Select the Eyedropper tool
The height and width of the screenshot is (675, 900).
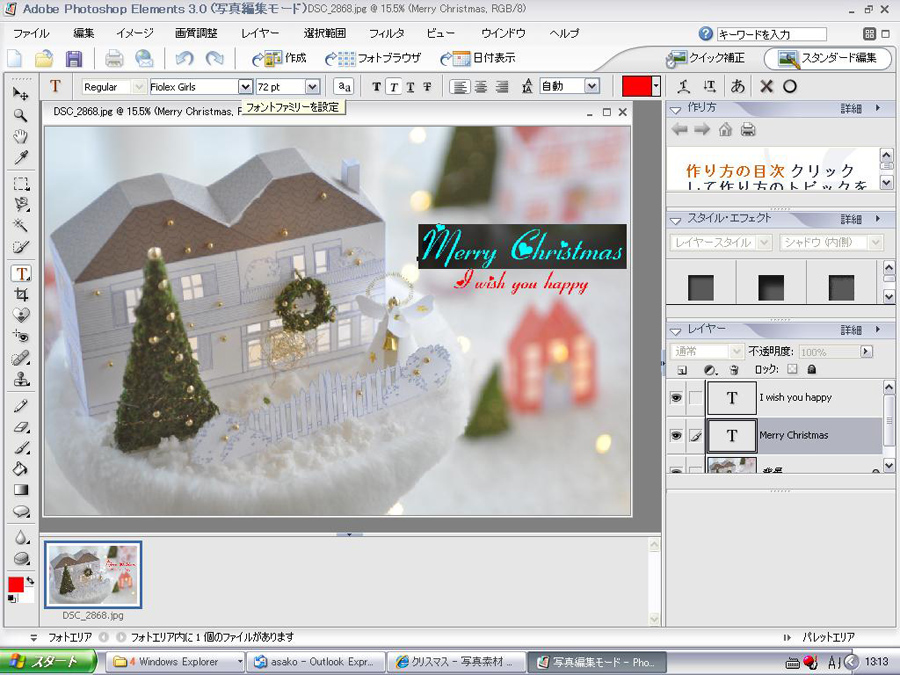[20, 157]
